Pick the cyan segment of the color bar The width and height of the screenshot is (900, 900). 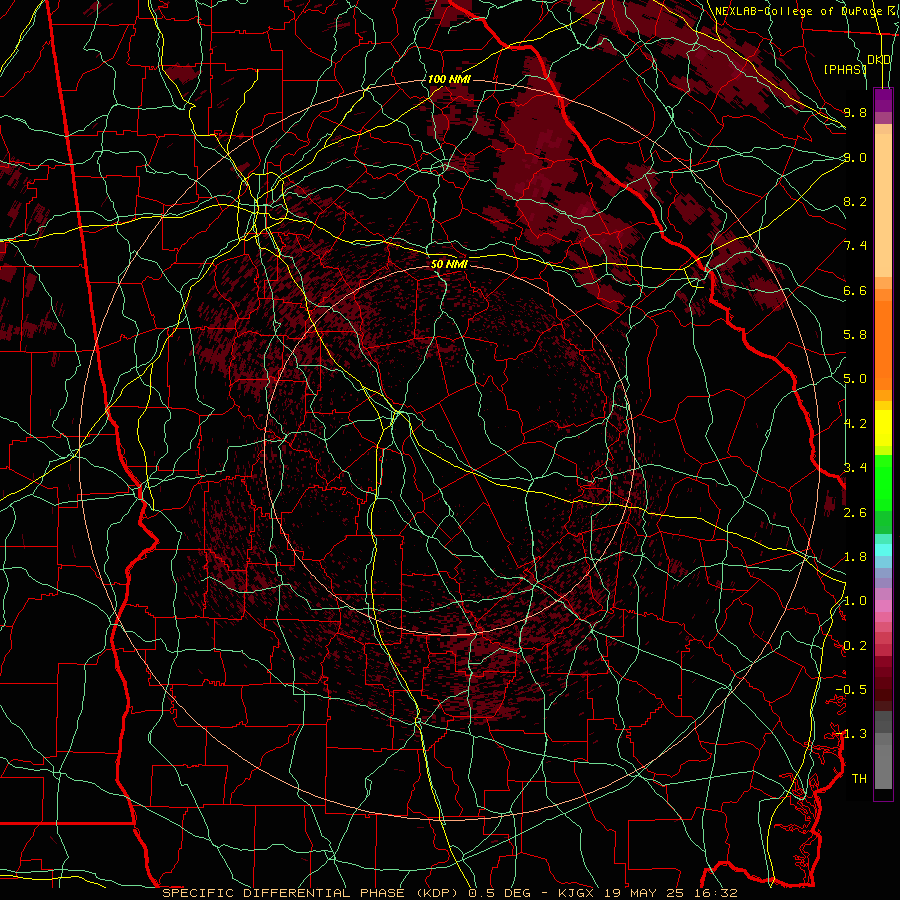click(x=883, y=549)
